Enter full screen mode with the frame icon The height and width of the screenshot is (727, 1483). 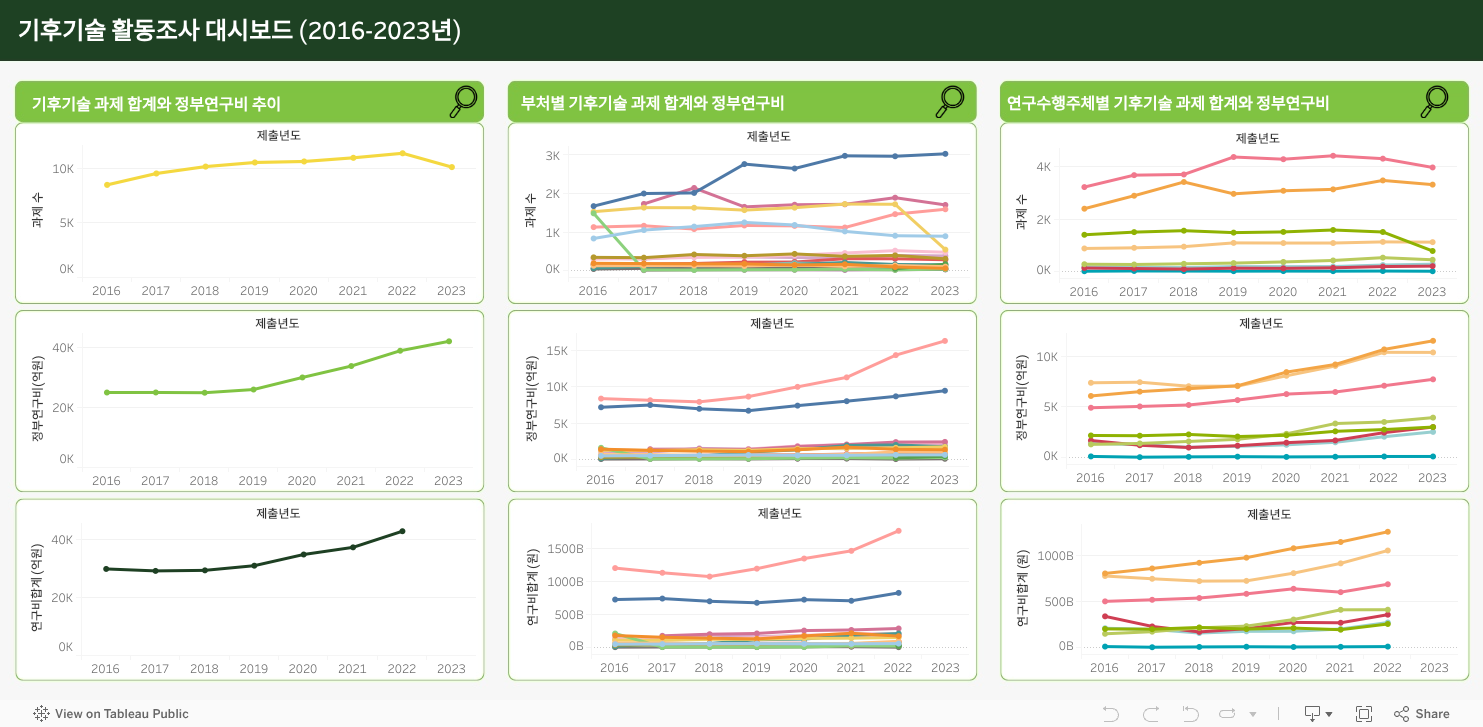[1363, 713]
